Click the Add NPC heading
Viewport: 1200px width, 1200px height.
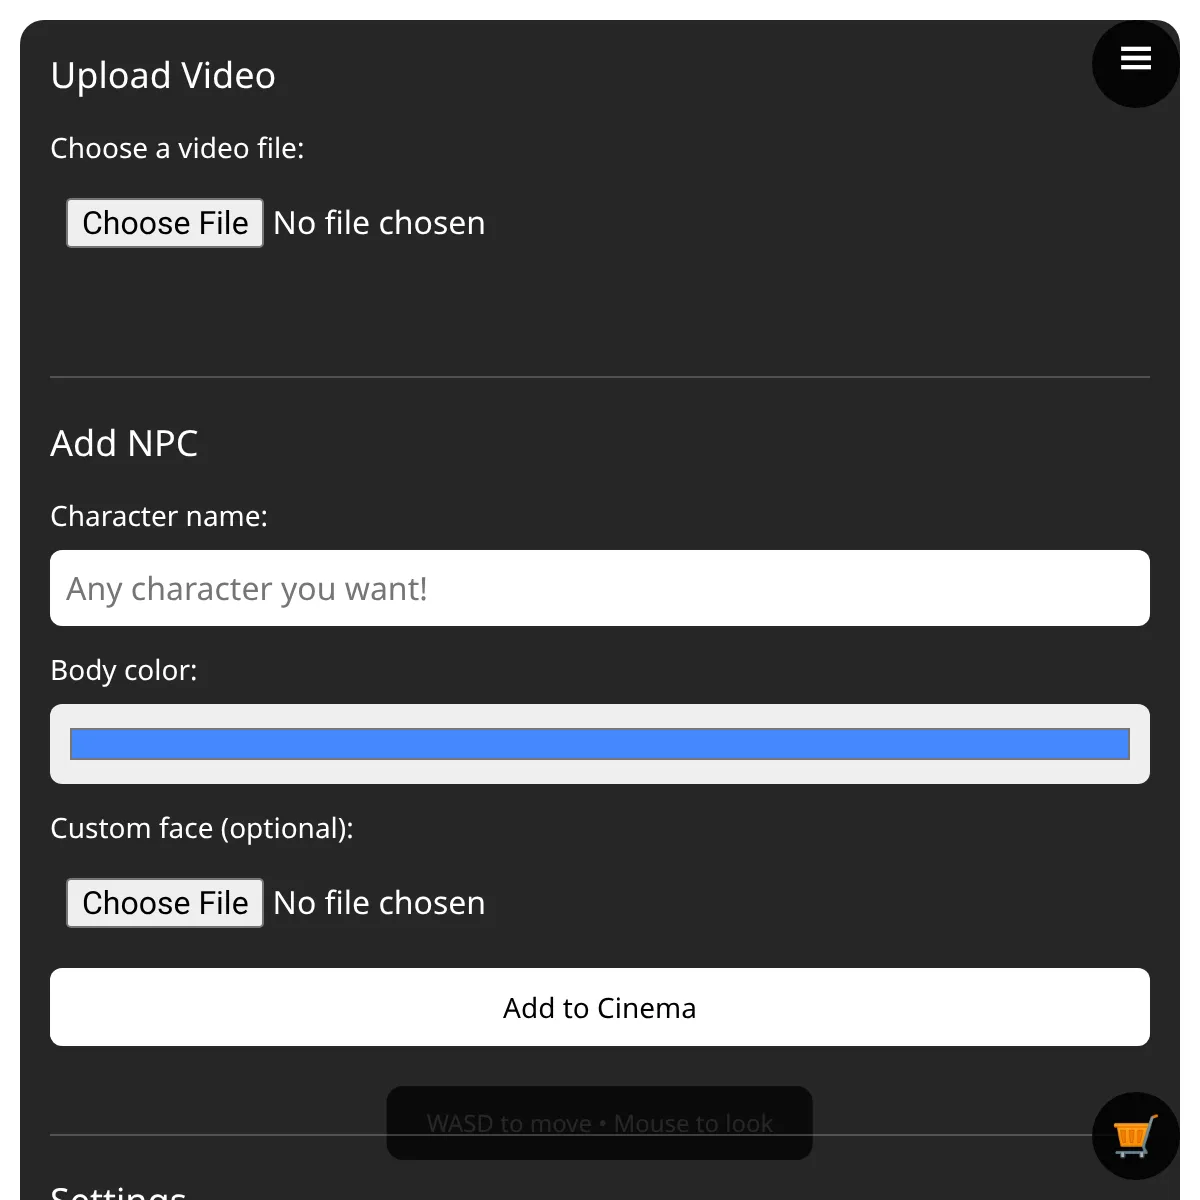pos(124,443)
